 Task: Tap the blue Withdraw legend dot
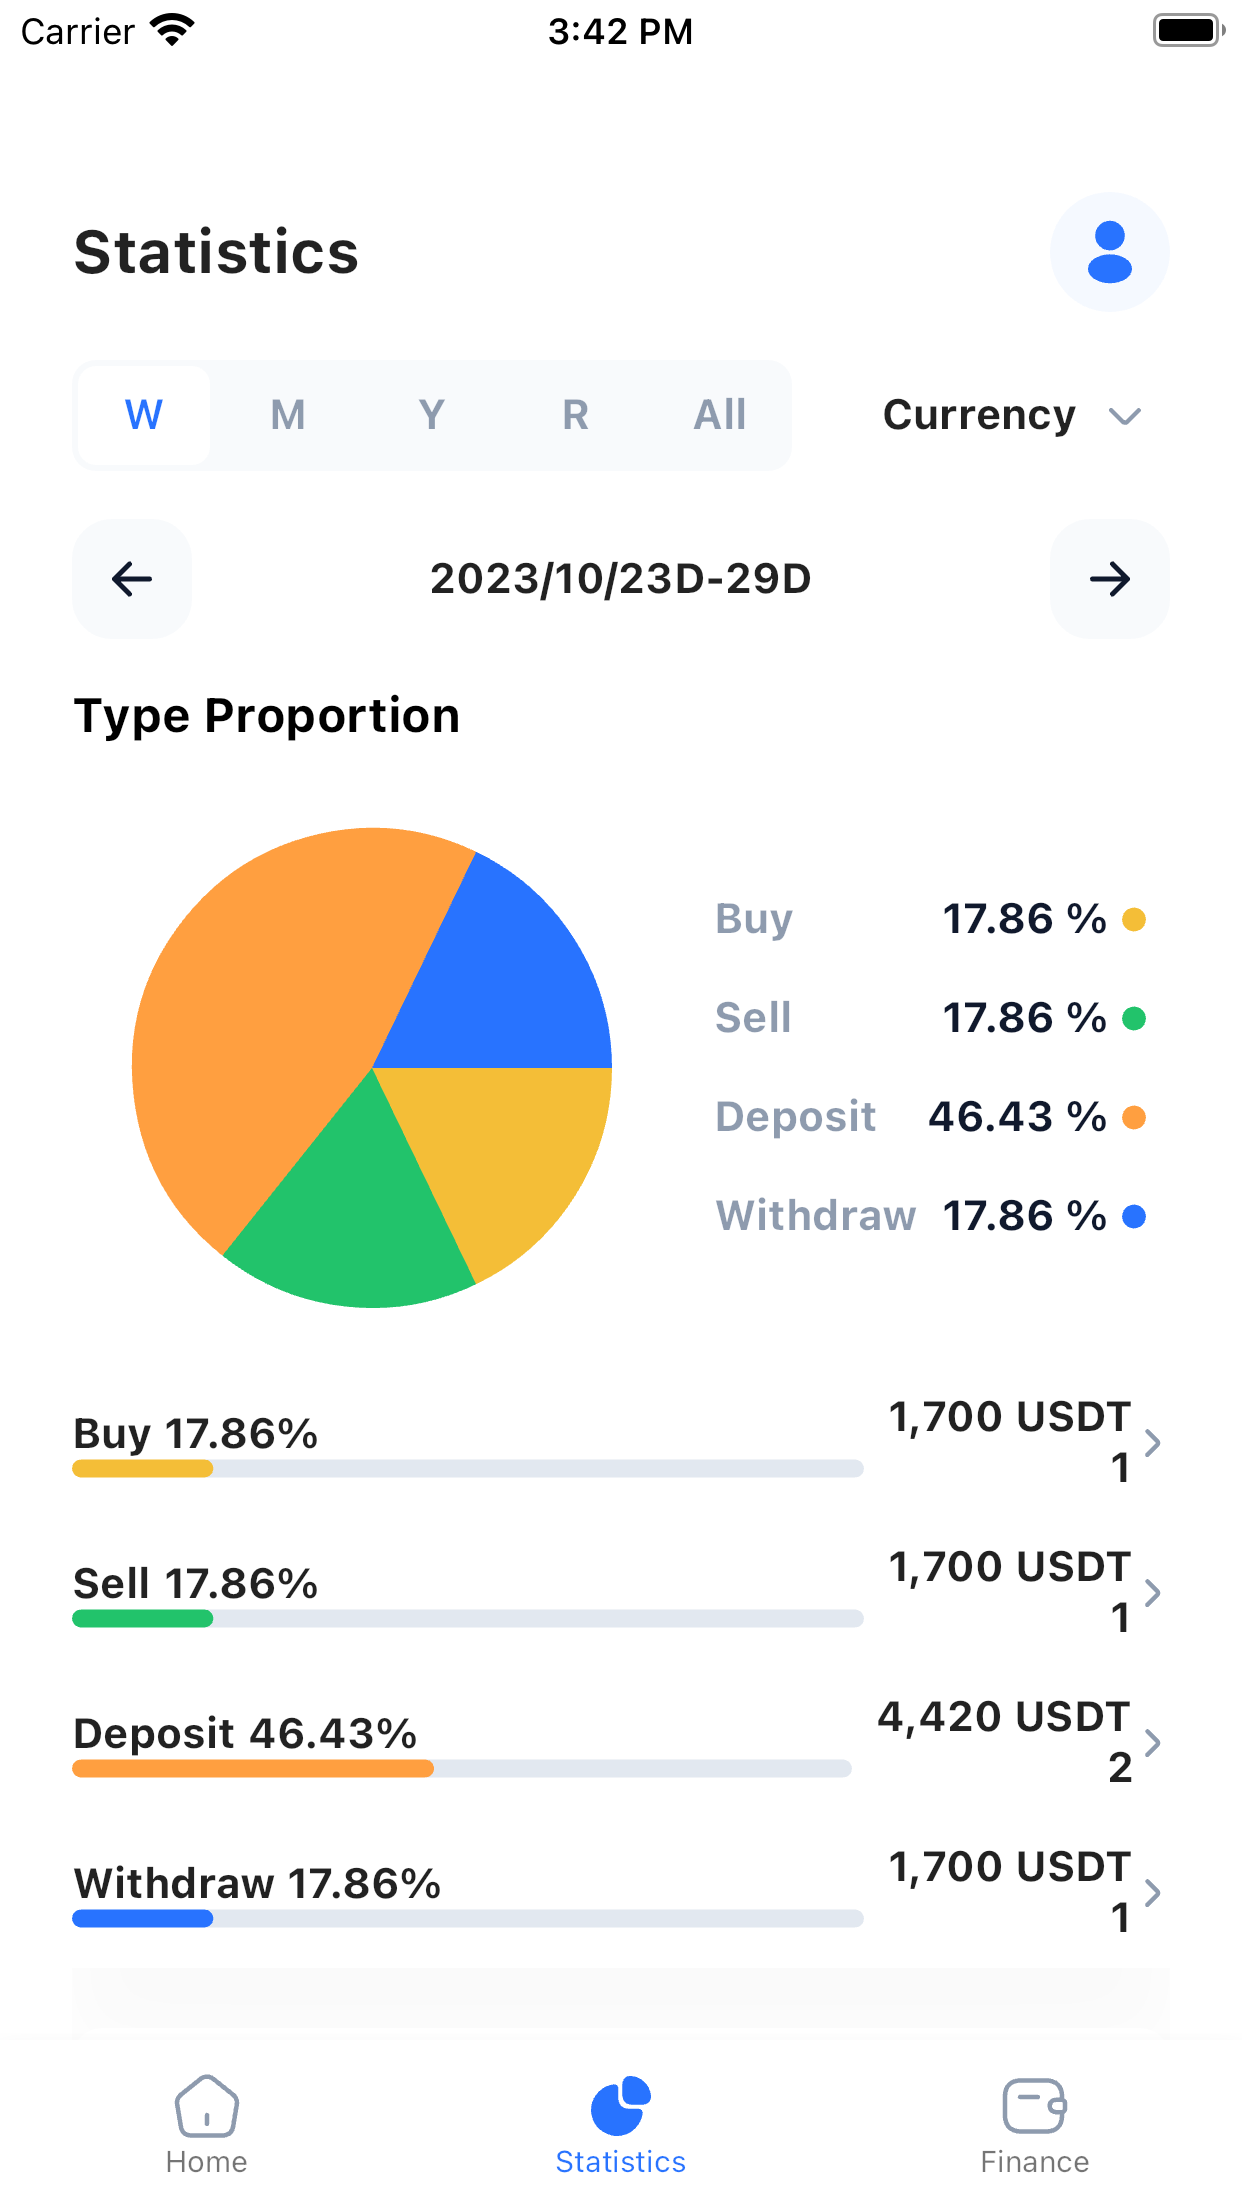point(1134,1216)
